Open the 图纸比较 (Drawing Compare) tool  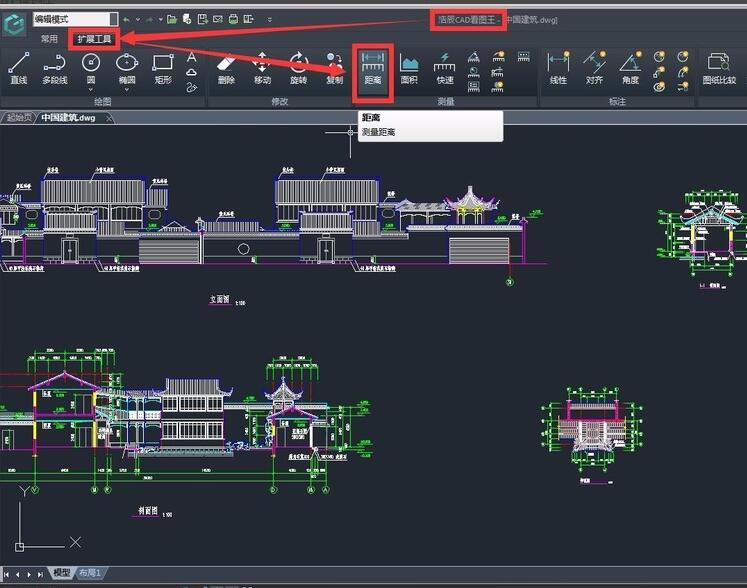pyautogui.click(x=718, y=67)
